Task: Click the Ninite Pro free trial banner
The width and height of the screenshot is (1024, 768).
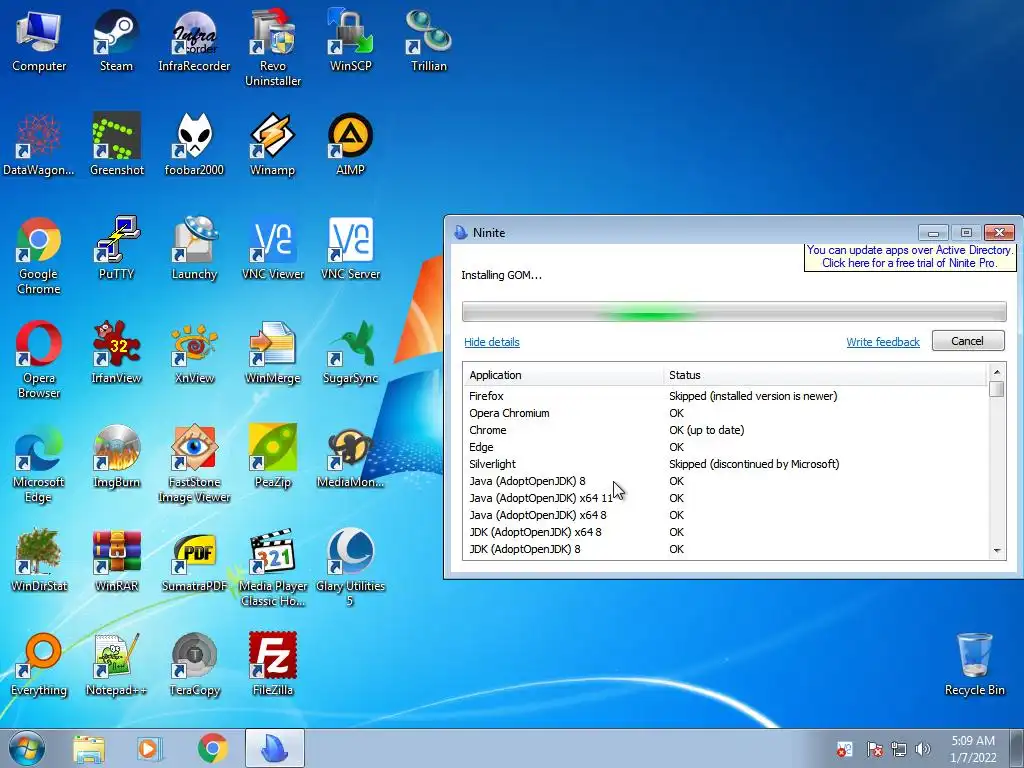Action: pos(910,257)
